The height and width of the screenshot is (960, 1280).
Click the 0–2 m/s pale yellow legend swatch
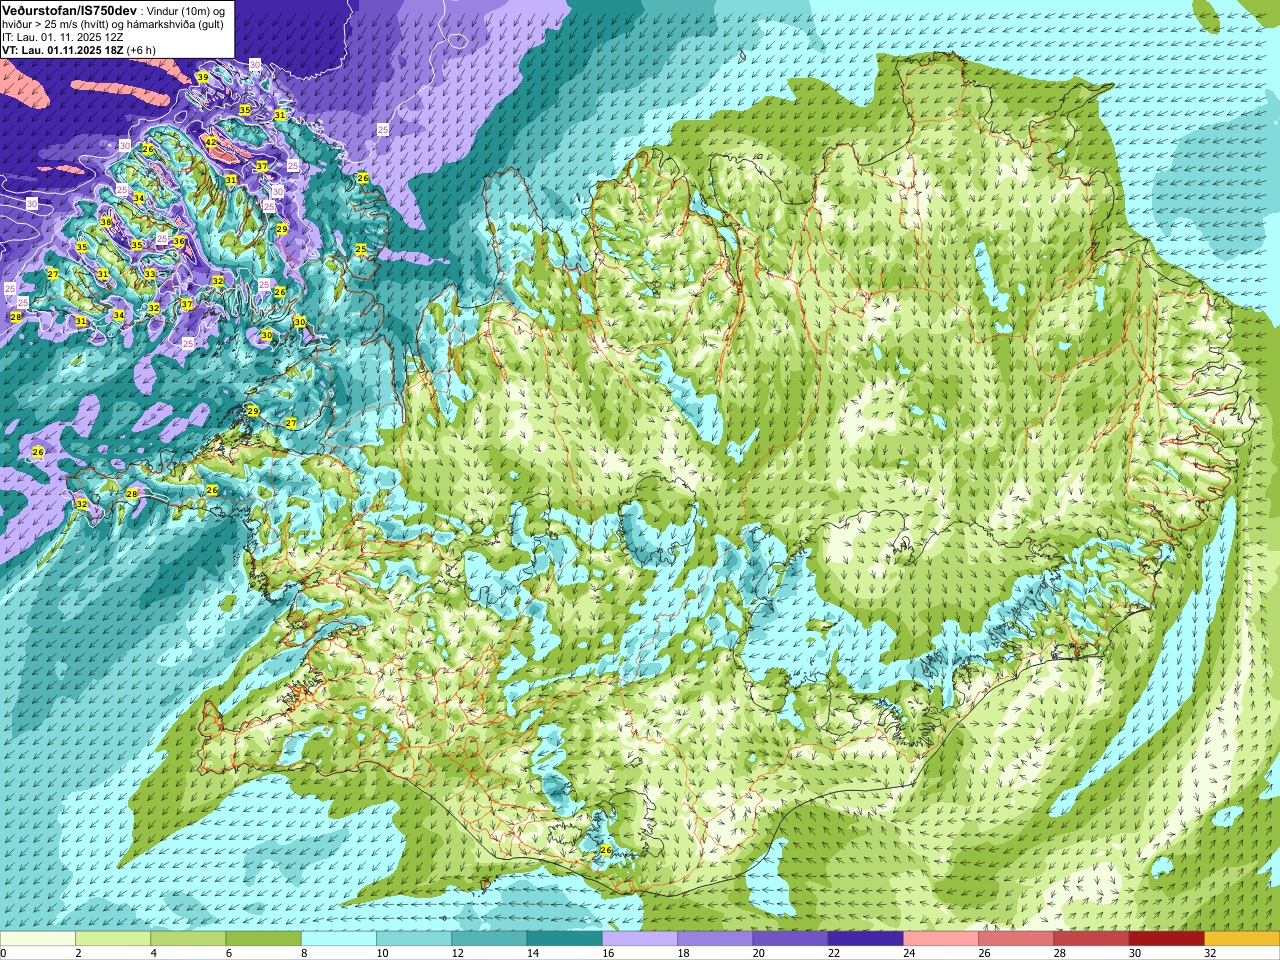pyautogui.click(x=38, y=939)
